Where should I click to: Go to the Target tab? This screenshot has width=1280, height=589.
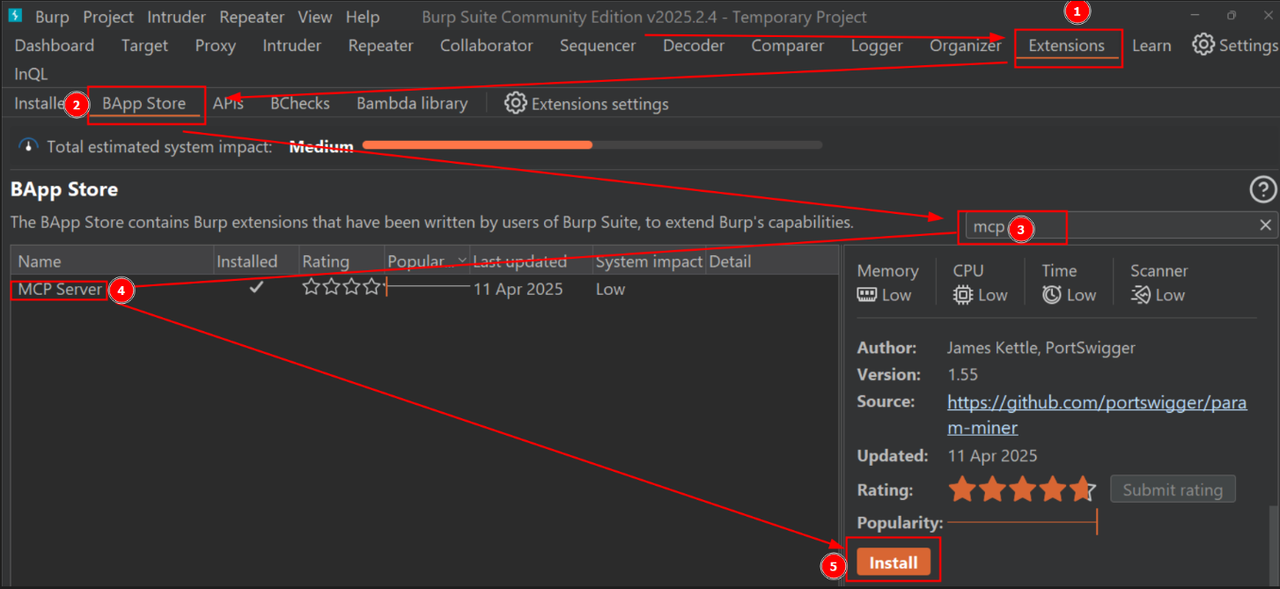tap(145, 46)
